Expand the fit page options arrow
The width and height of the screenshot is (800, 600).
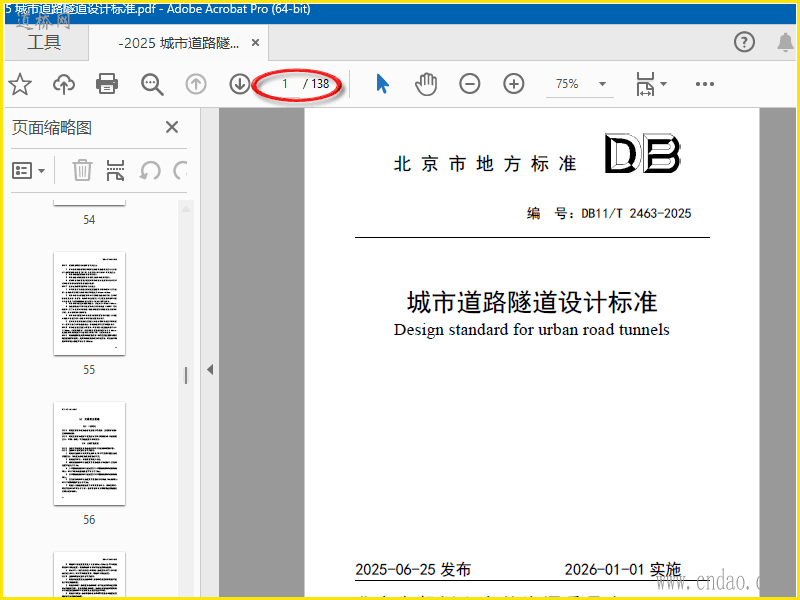click(663, 84)
